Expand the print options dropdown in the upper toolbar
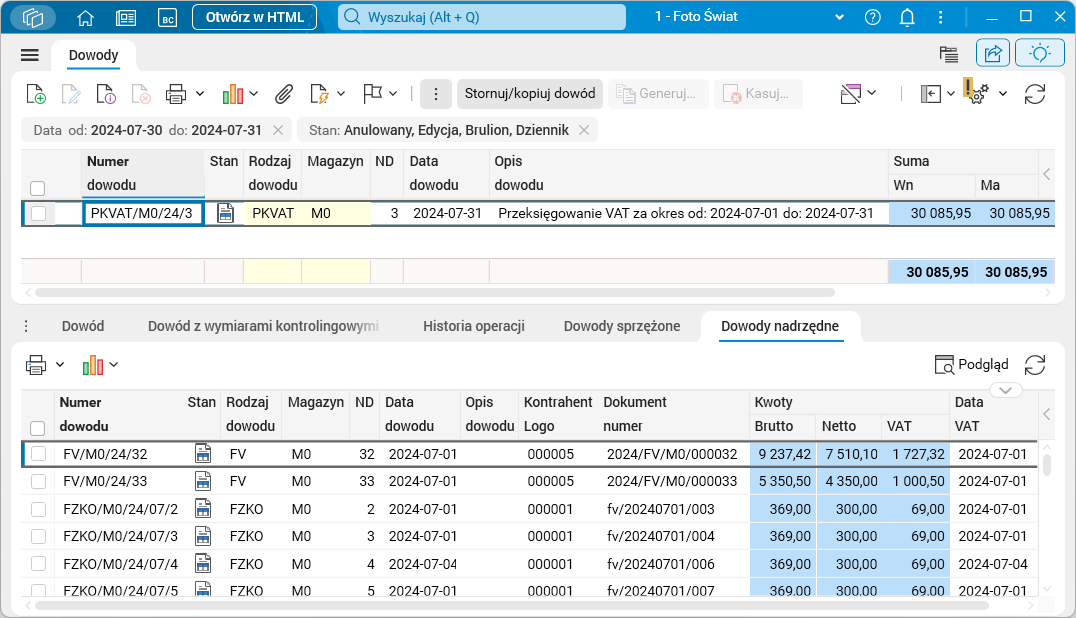 (x=200, y=94)
